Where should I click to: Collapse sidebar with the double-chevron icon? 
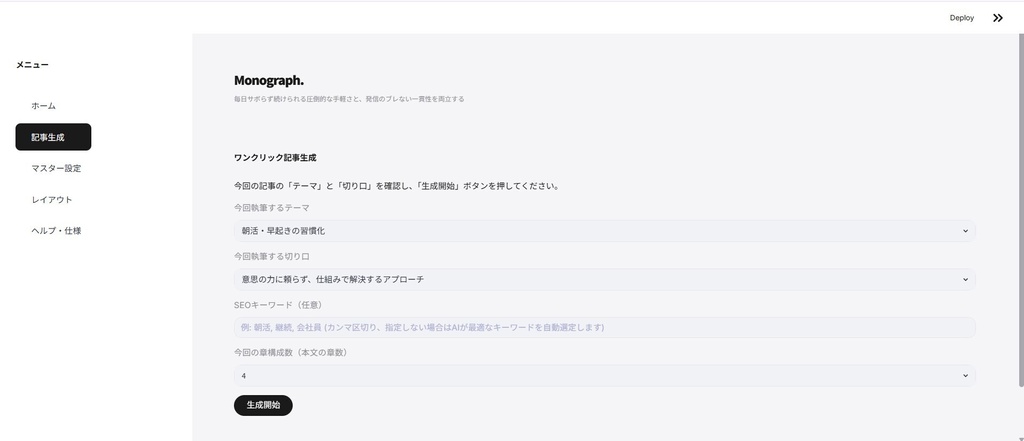pyautogui.click(x=997, y=18)
